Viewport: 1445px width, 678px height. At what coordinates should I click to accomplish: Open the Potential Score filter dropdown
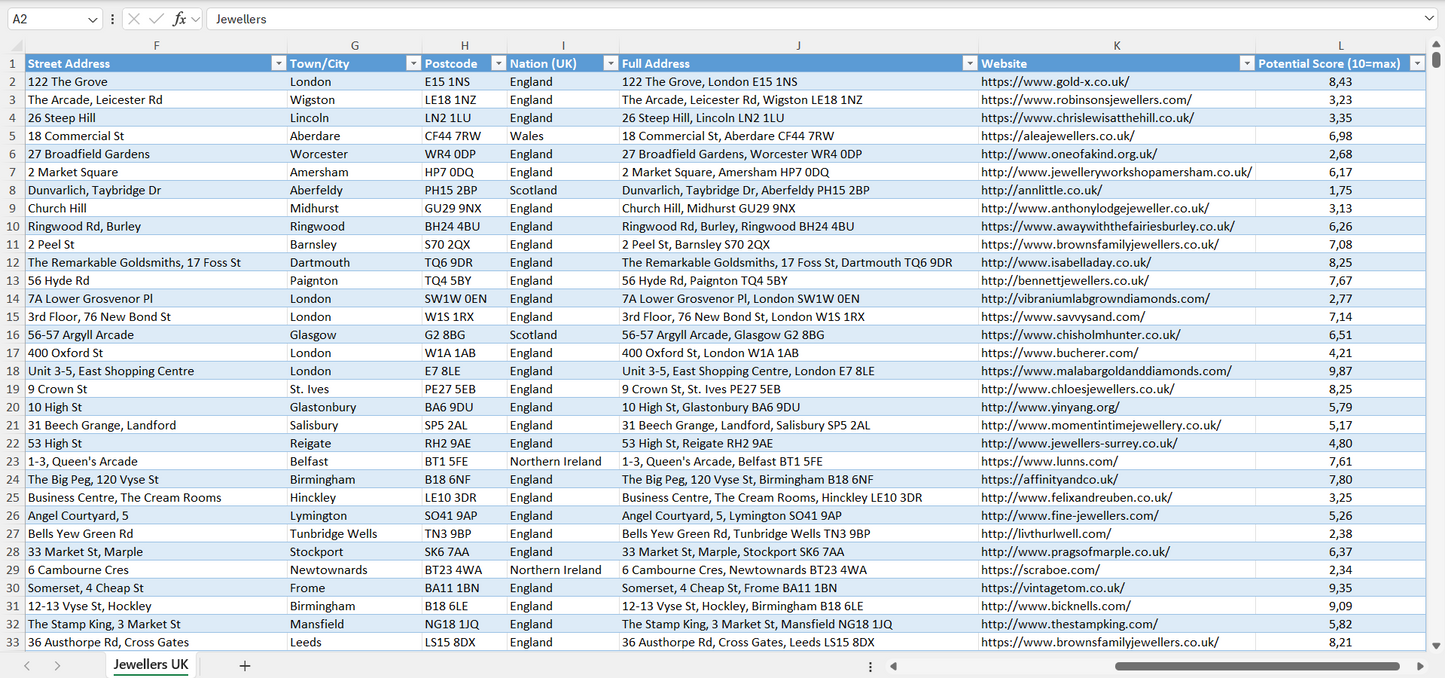coord(1418,62)
